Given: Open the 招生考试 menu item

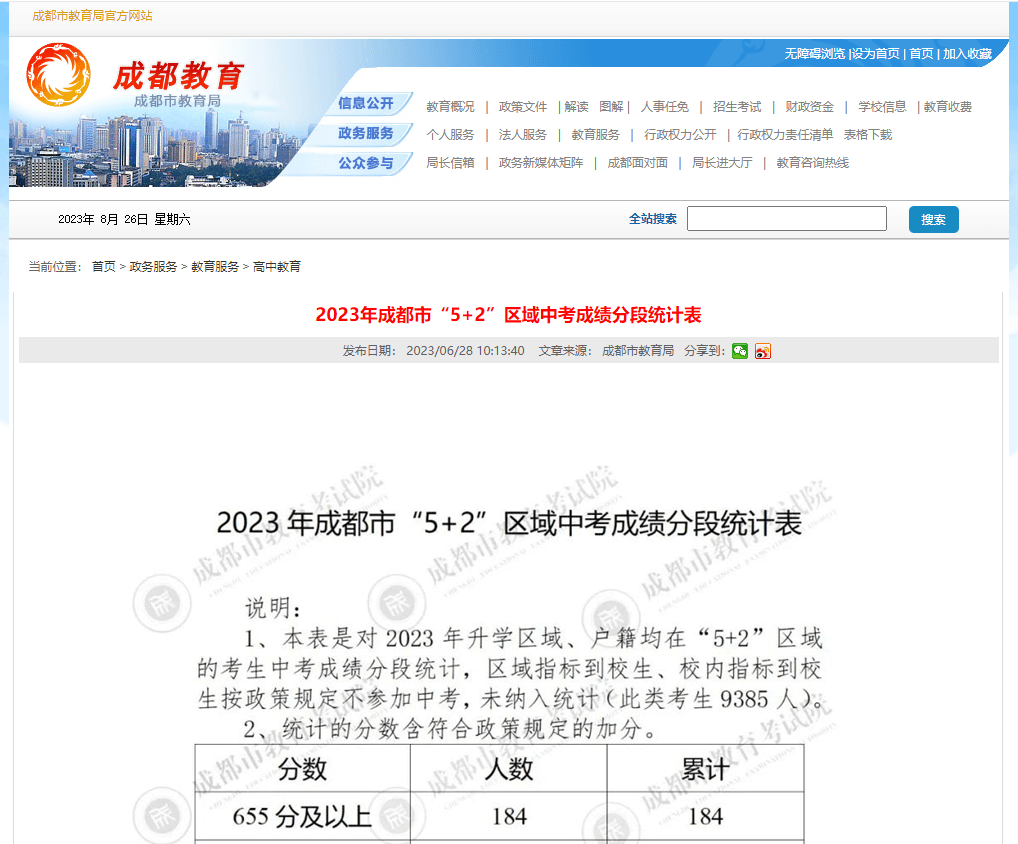Looking at the screenshot, I should point(737,106).
